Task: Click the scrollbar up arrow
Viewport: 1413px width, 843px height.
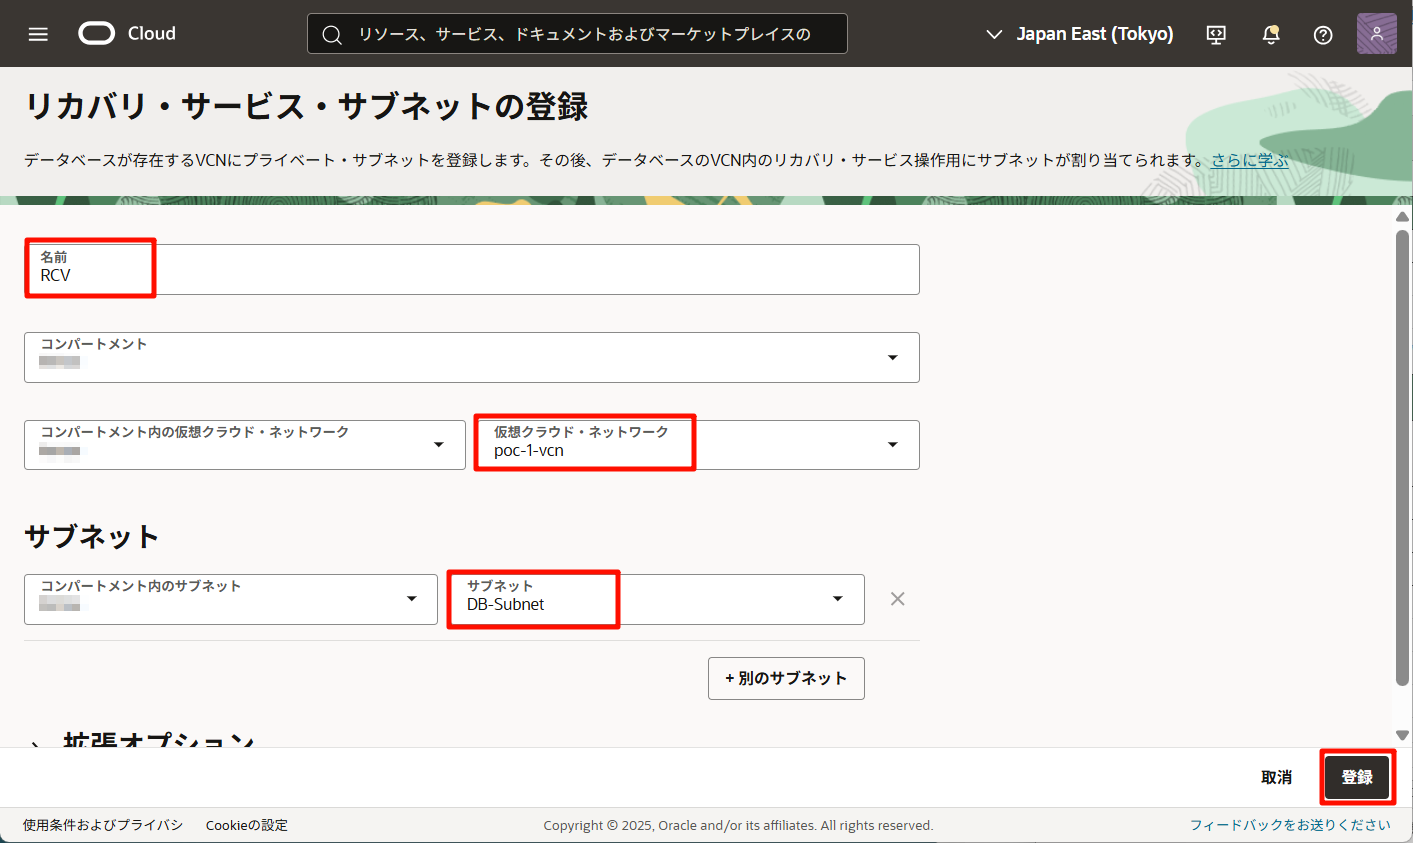Action: coord(1402,217)
